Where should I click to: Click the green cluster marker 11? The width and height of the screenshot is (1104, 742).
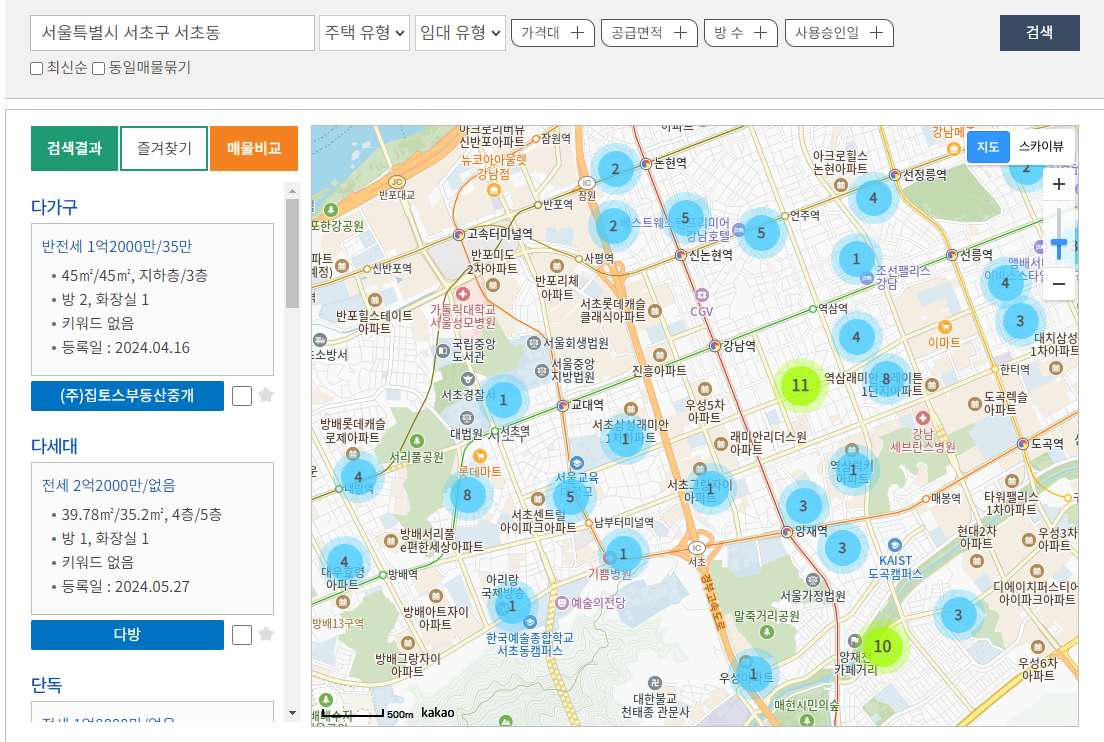click(801, 385)
